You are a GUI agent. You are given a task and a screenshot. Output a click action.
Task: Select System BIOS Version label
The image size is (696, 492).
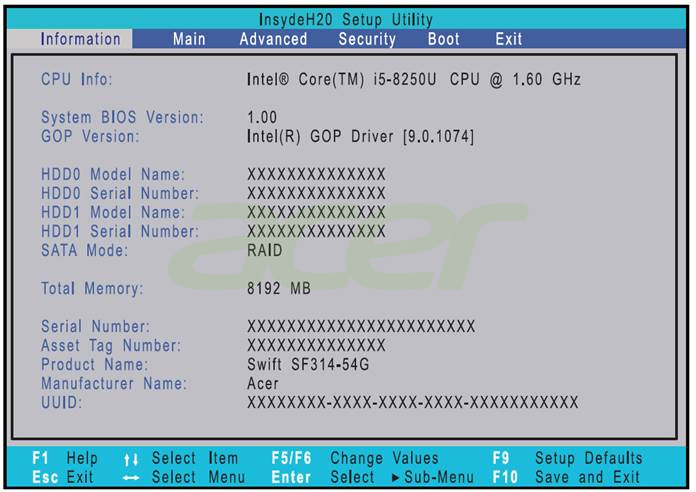click(x=122, y=117)
